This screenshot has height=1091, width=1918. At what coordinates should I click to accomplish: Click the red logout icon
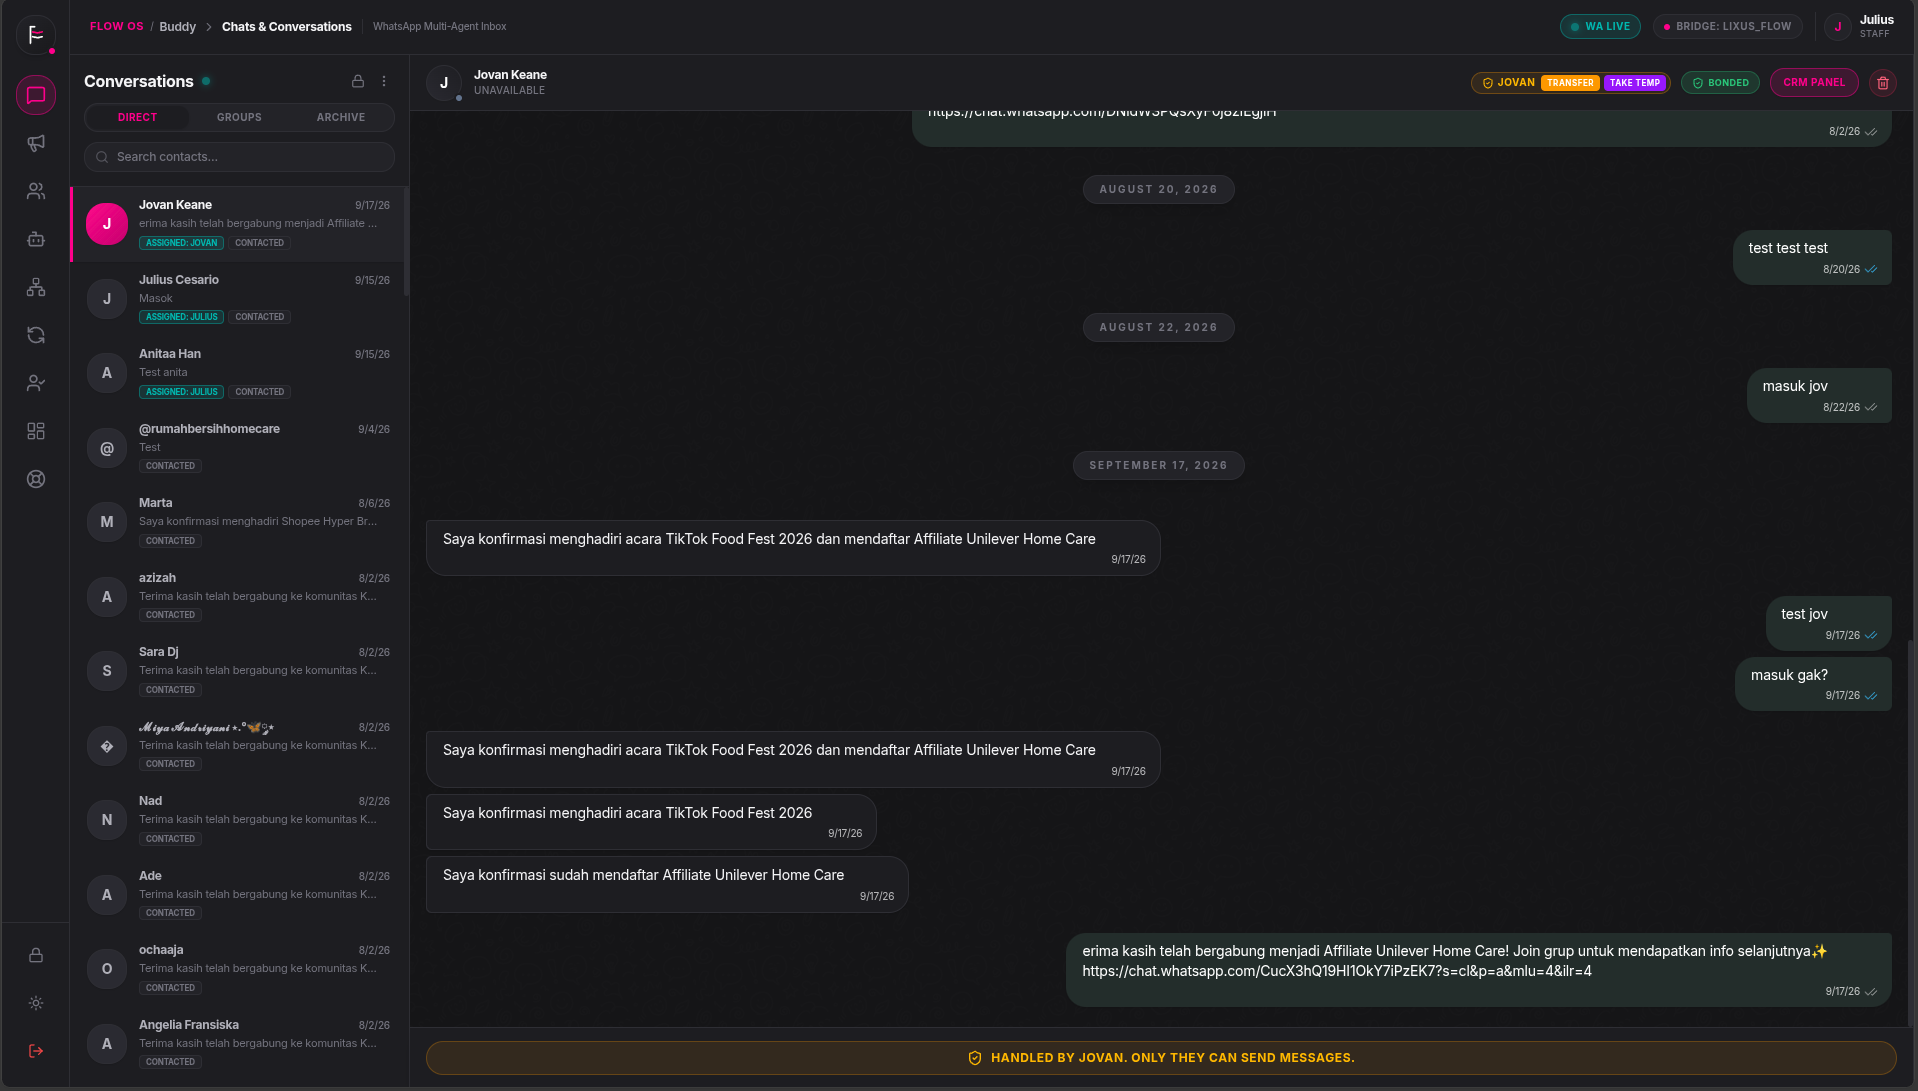point(36,1051)
